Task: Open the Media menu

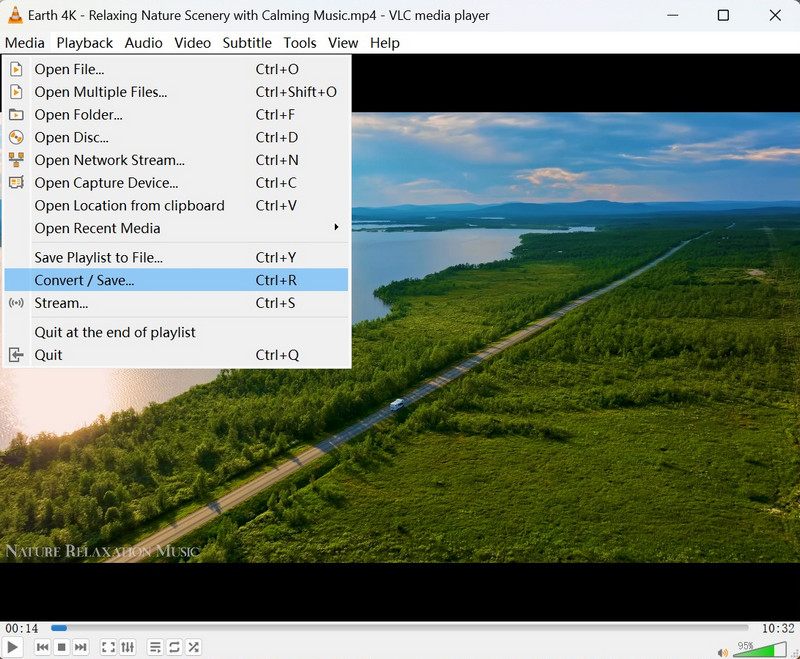Action: pos(24,43)
